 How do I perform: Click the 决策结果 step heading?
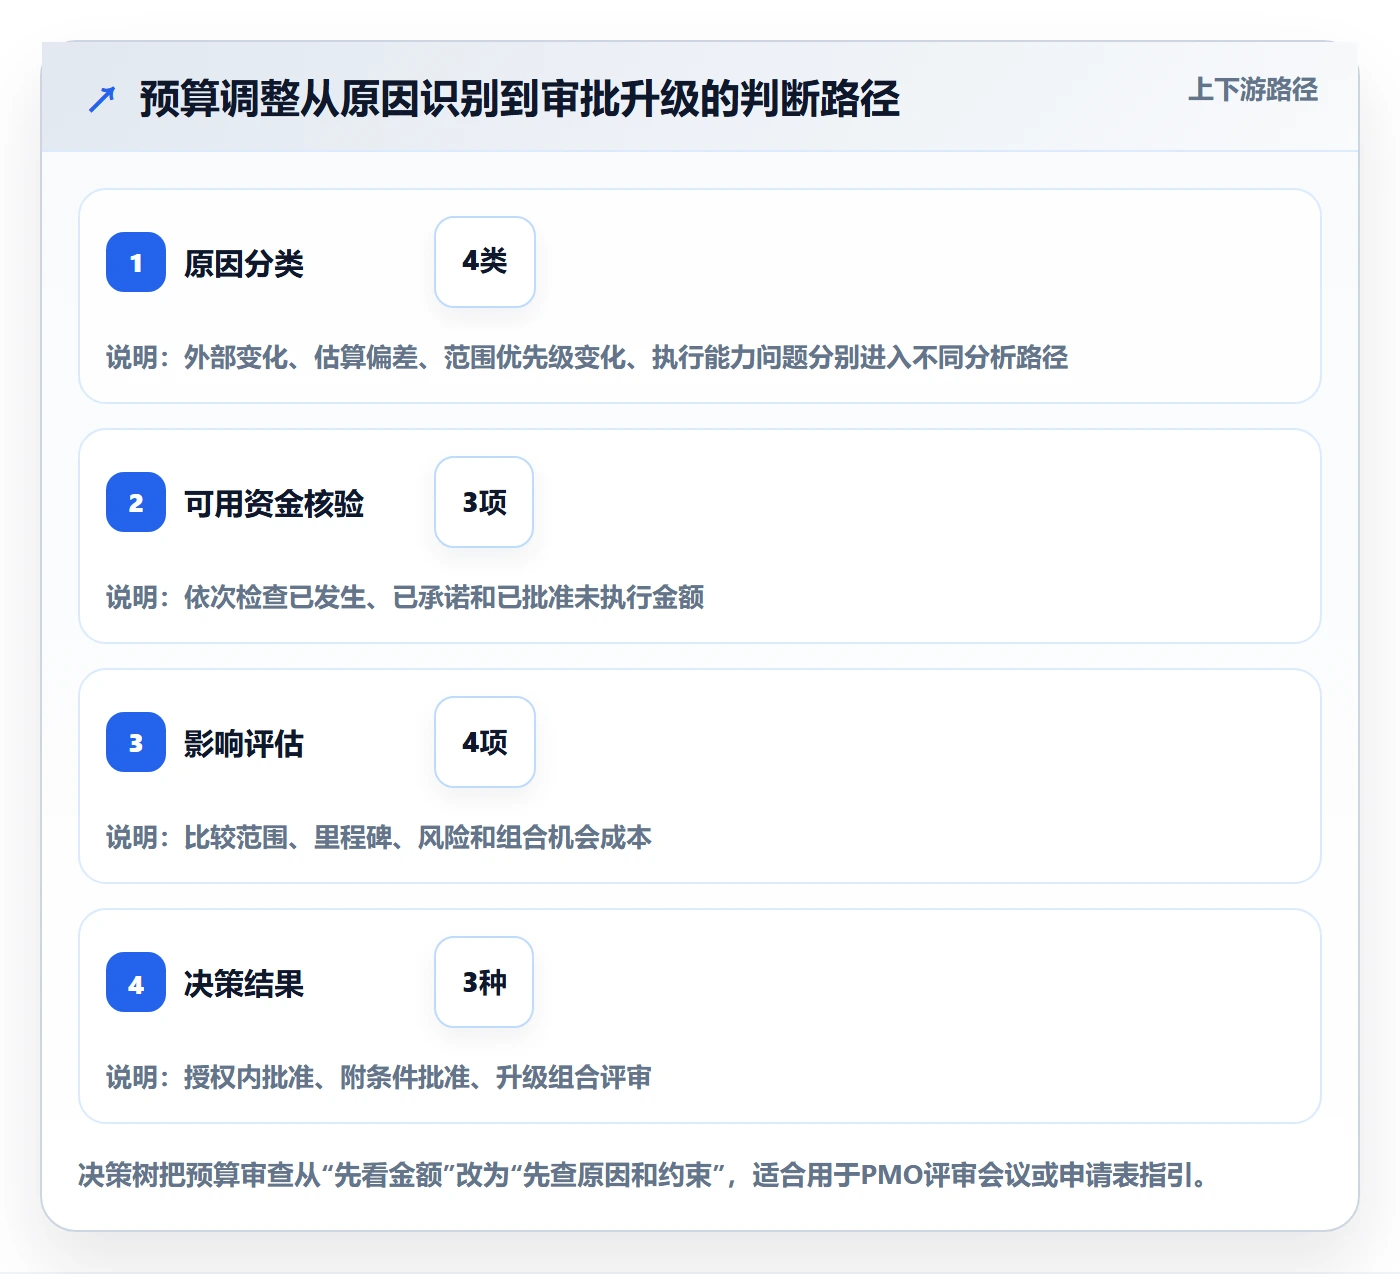pyautogui.click(x=244, y=984)
